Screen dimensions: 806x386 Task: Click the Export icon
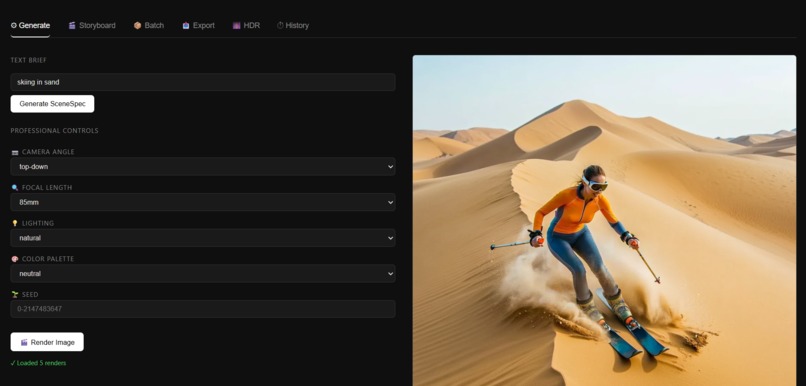click(x=186, y=25)
